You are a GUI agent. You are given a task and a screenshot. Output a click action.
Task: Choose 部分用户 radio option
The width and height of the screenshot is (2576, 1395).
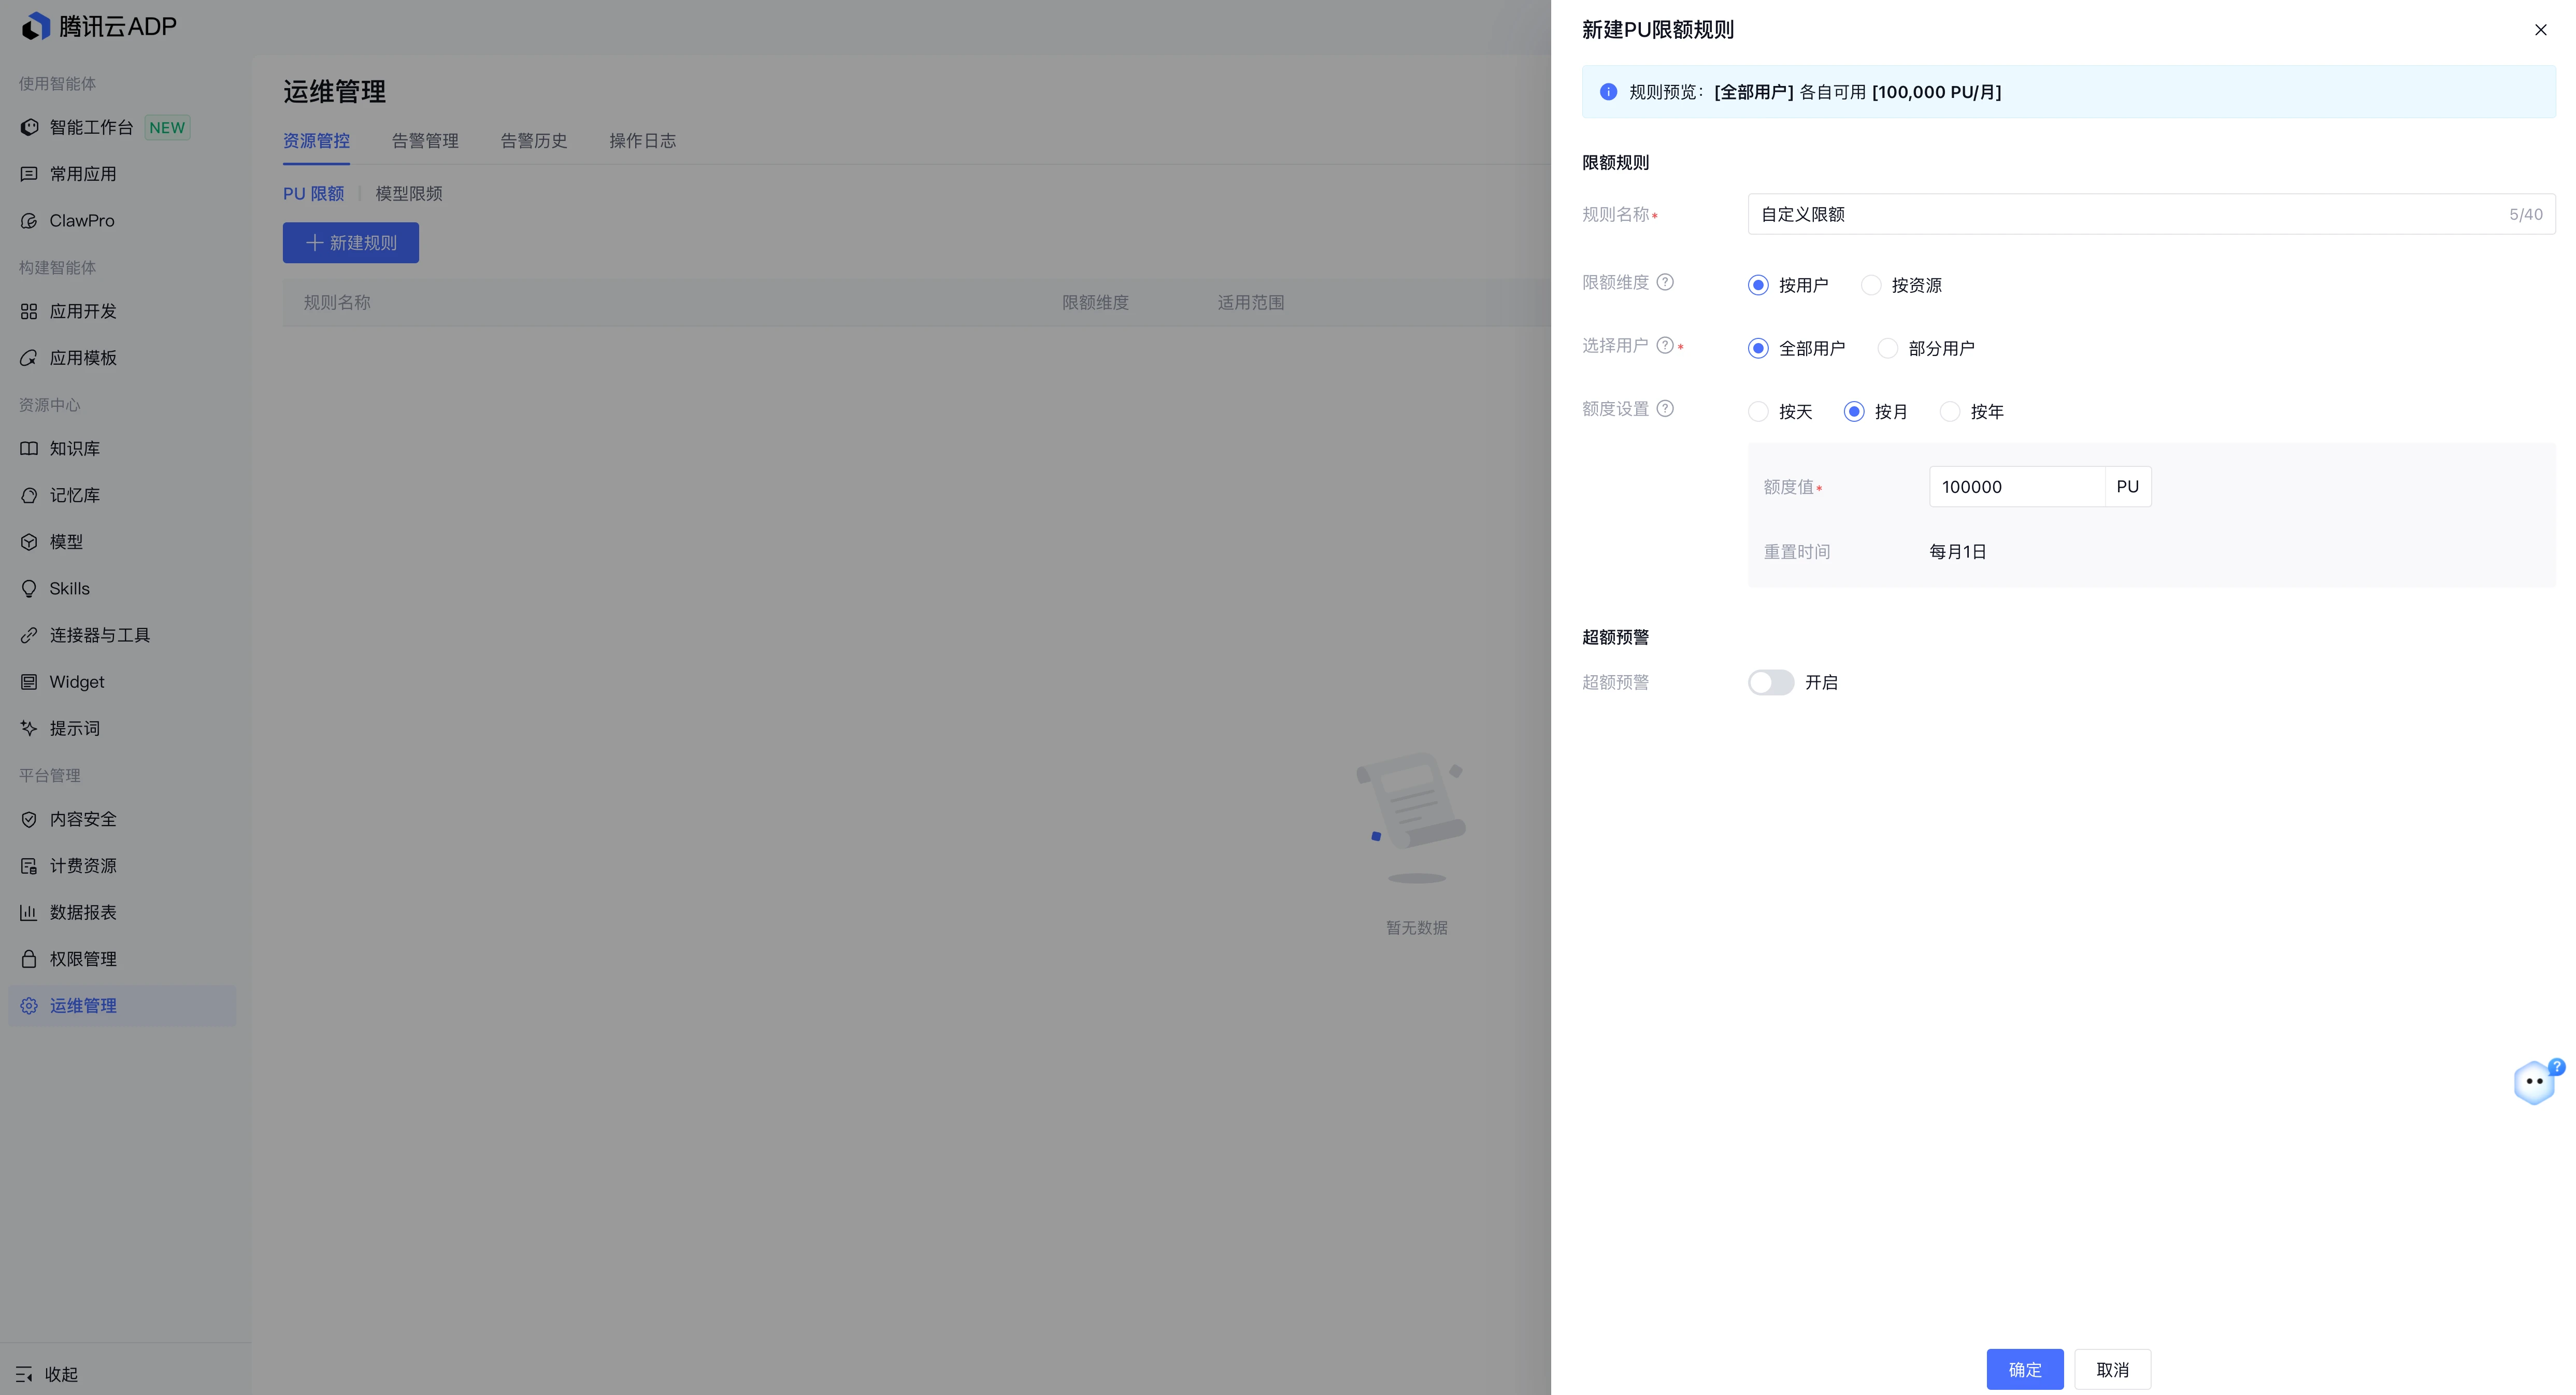(x=1926, y=348)
